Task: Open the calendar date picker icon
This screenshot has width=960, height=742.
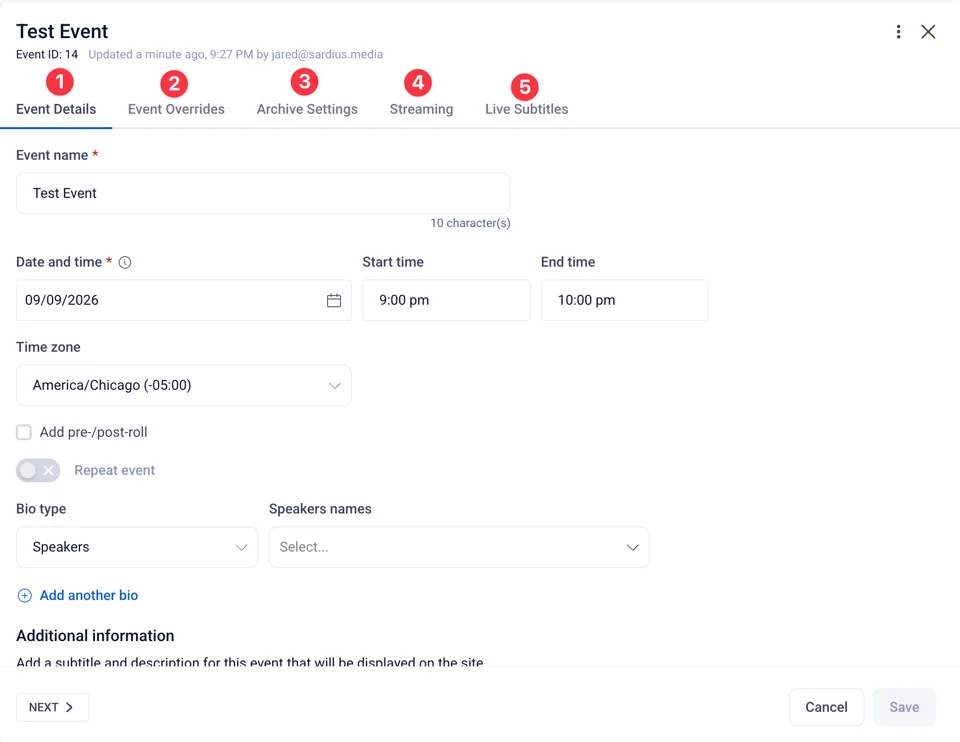Action: tap(334, 300)
